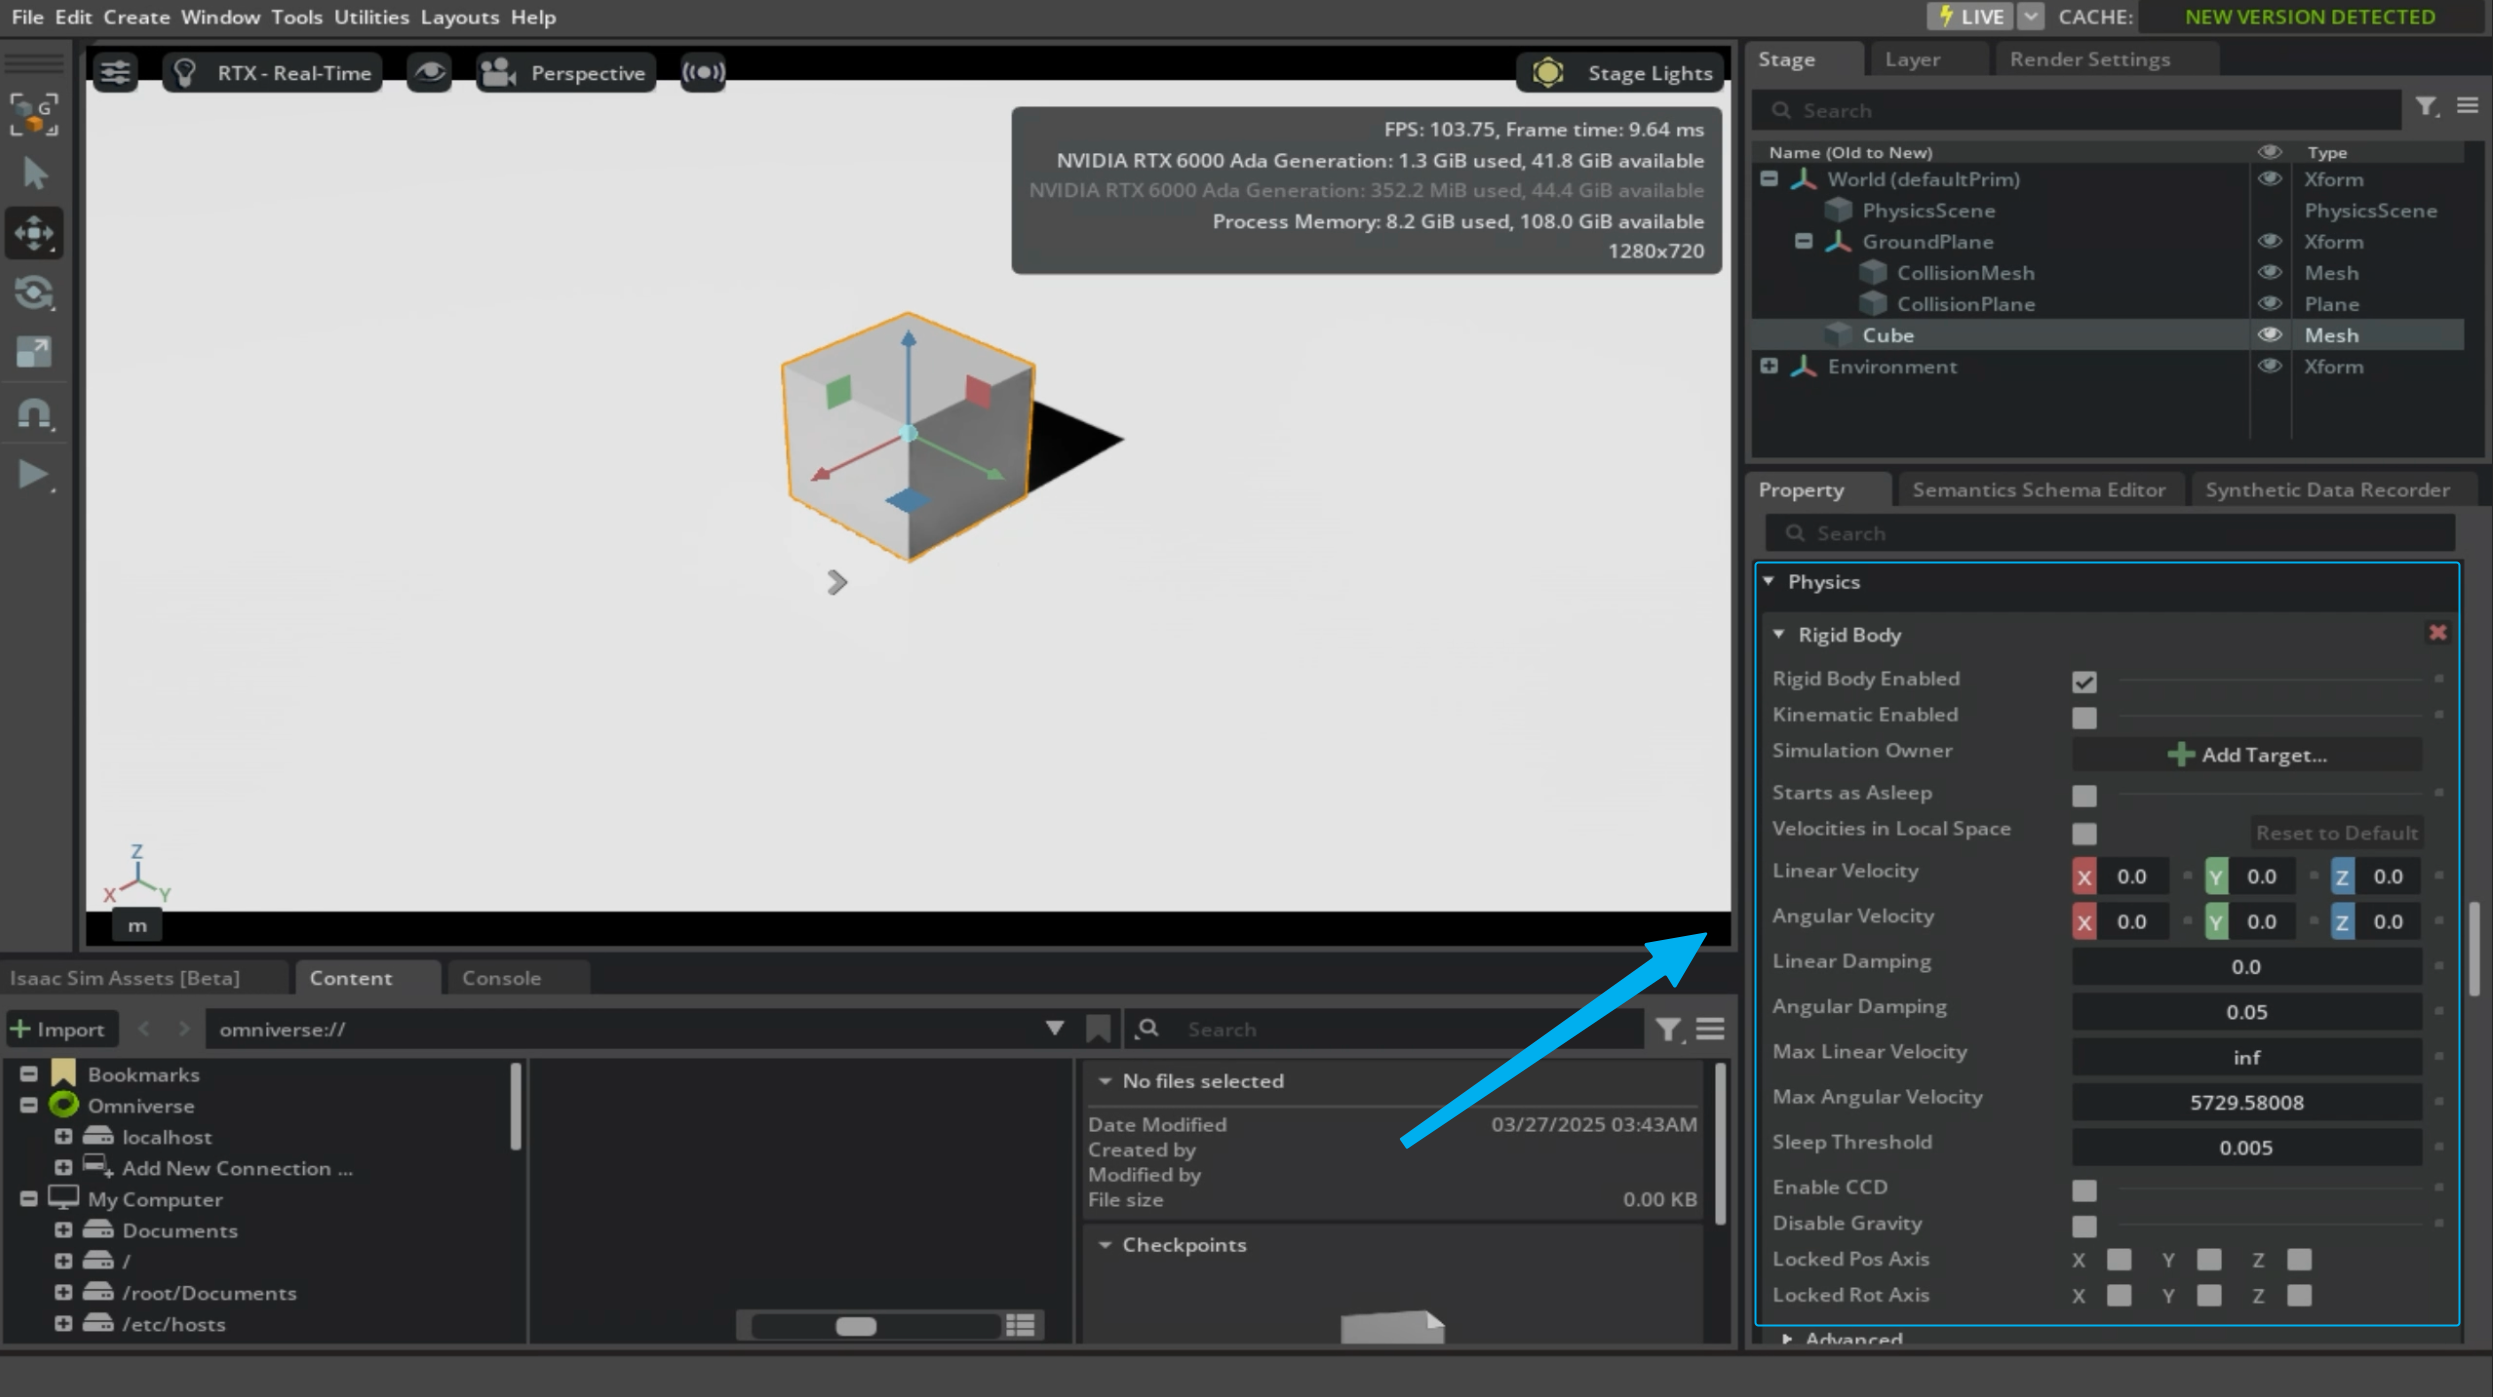
Task: Click the Stage panel filter icon
Action: 2426,107
